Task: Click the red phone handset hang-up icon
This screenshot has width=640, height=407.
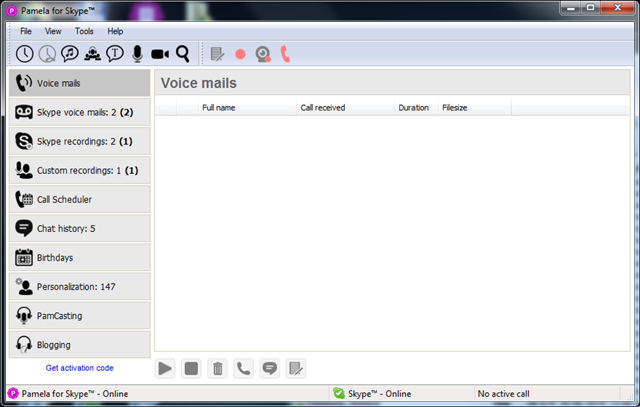Action: (x=285, y=54)
